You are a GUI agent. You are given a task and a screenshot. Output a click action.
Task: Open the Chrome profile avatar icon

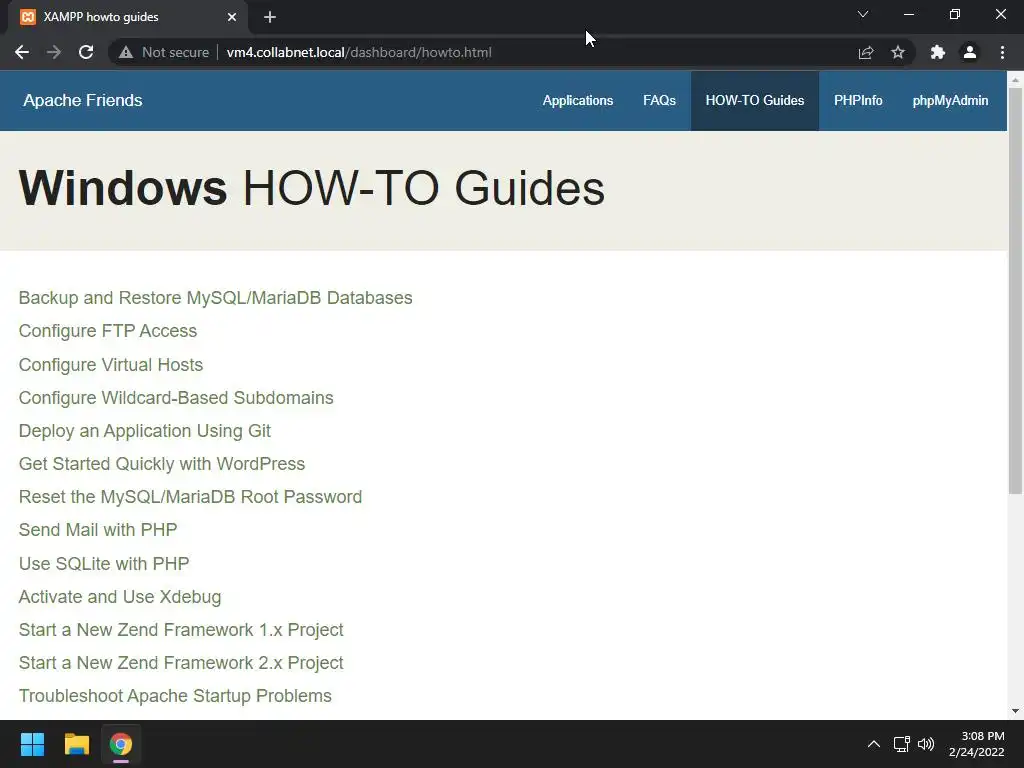coord(970,52)
